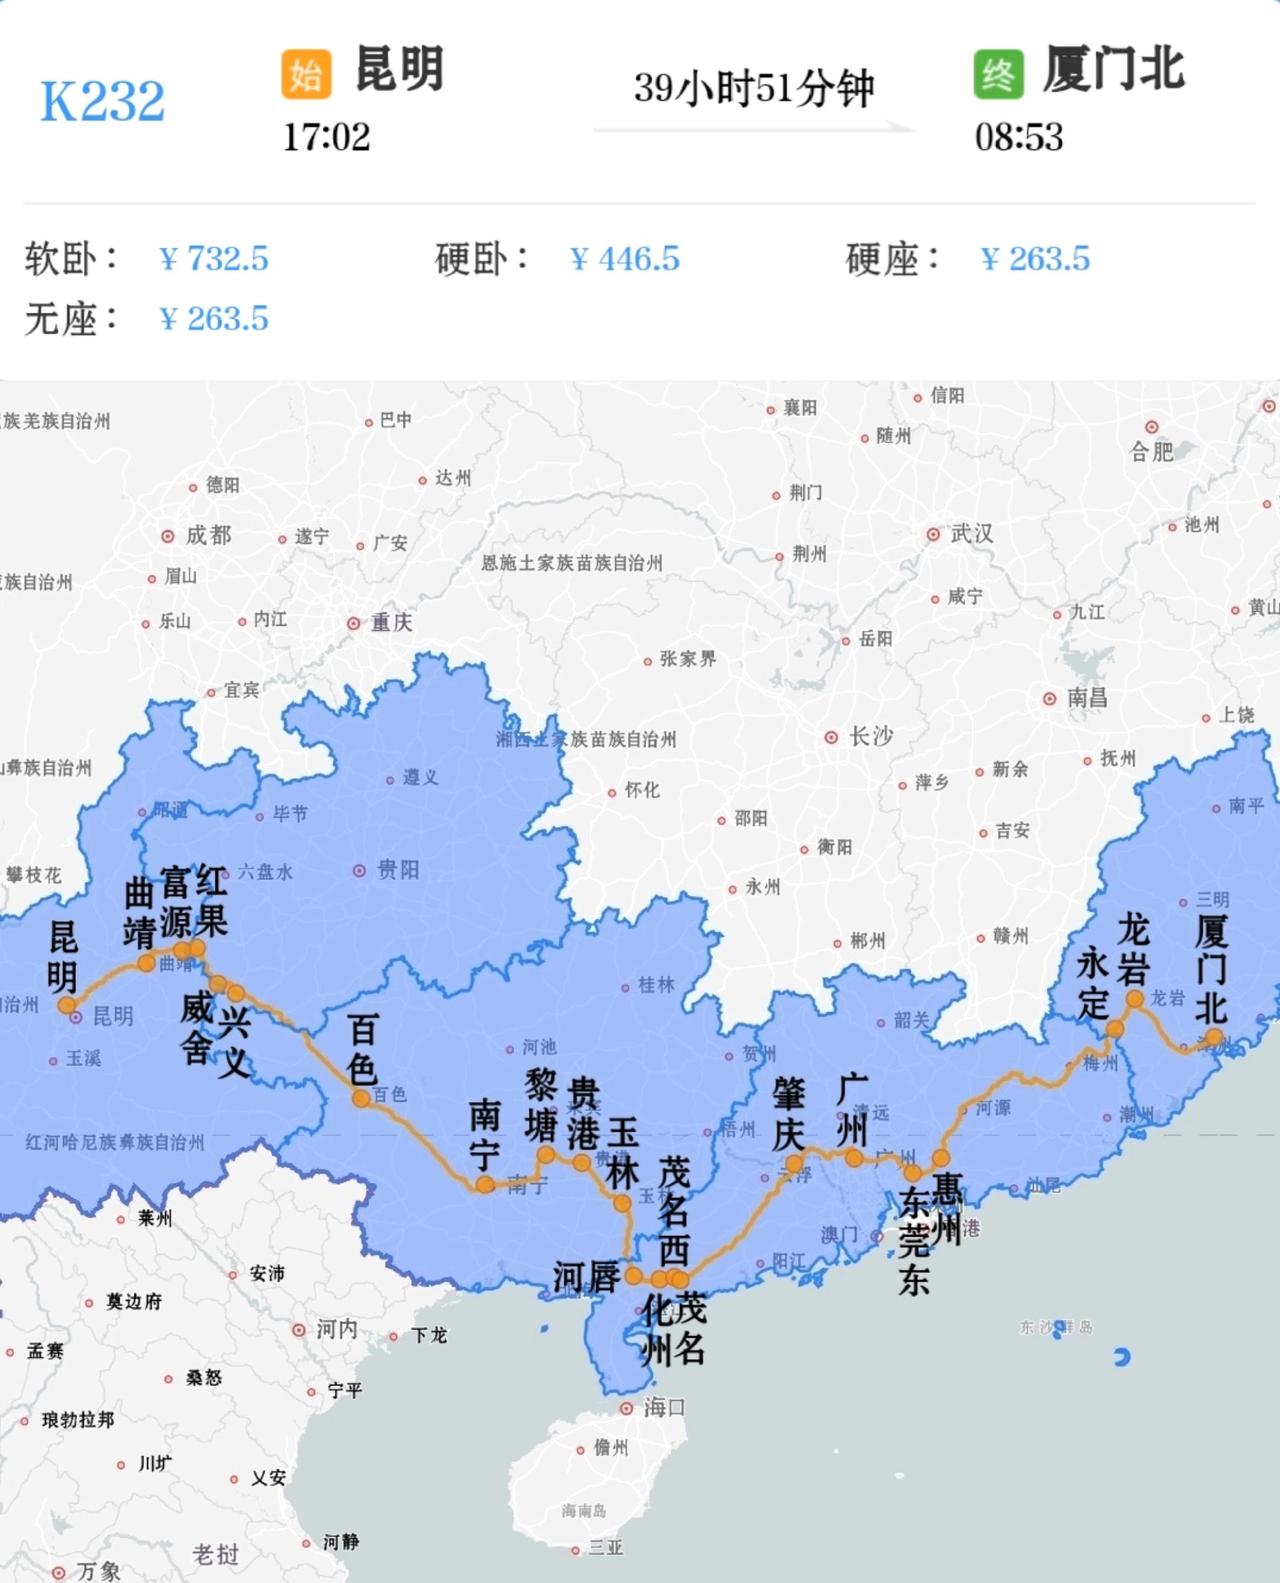The height and width of the screenshot is (1583, 1280).
Task: Click the 郴州 city label on map
Action: (x=868, y=941)
